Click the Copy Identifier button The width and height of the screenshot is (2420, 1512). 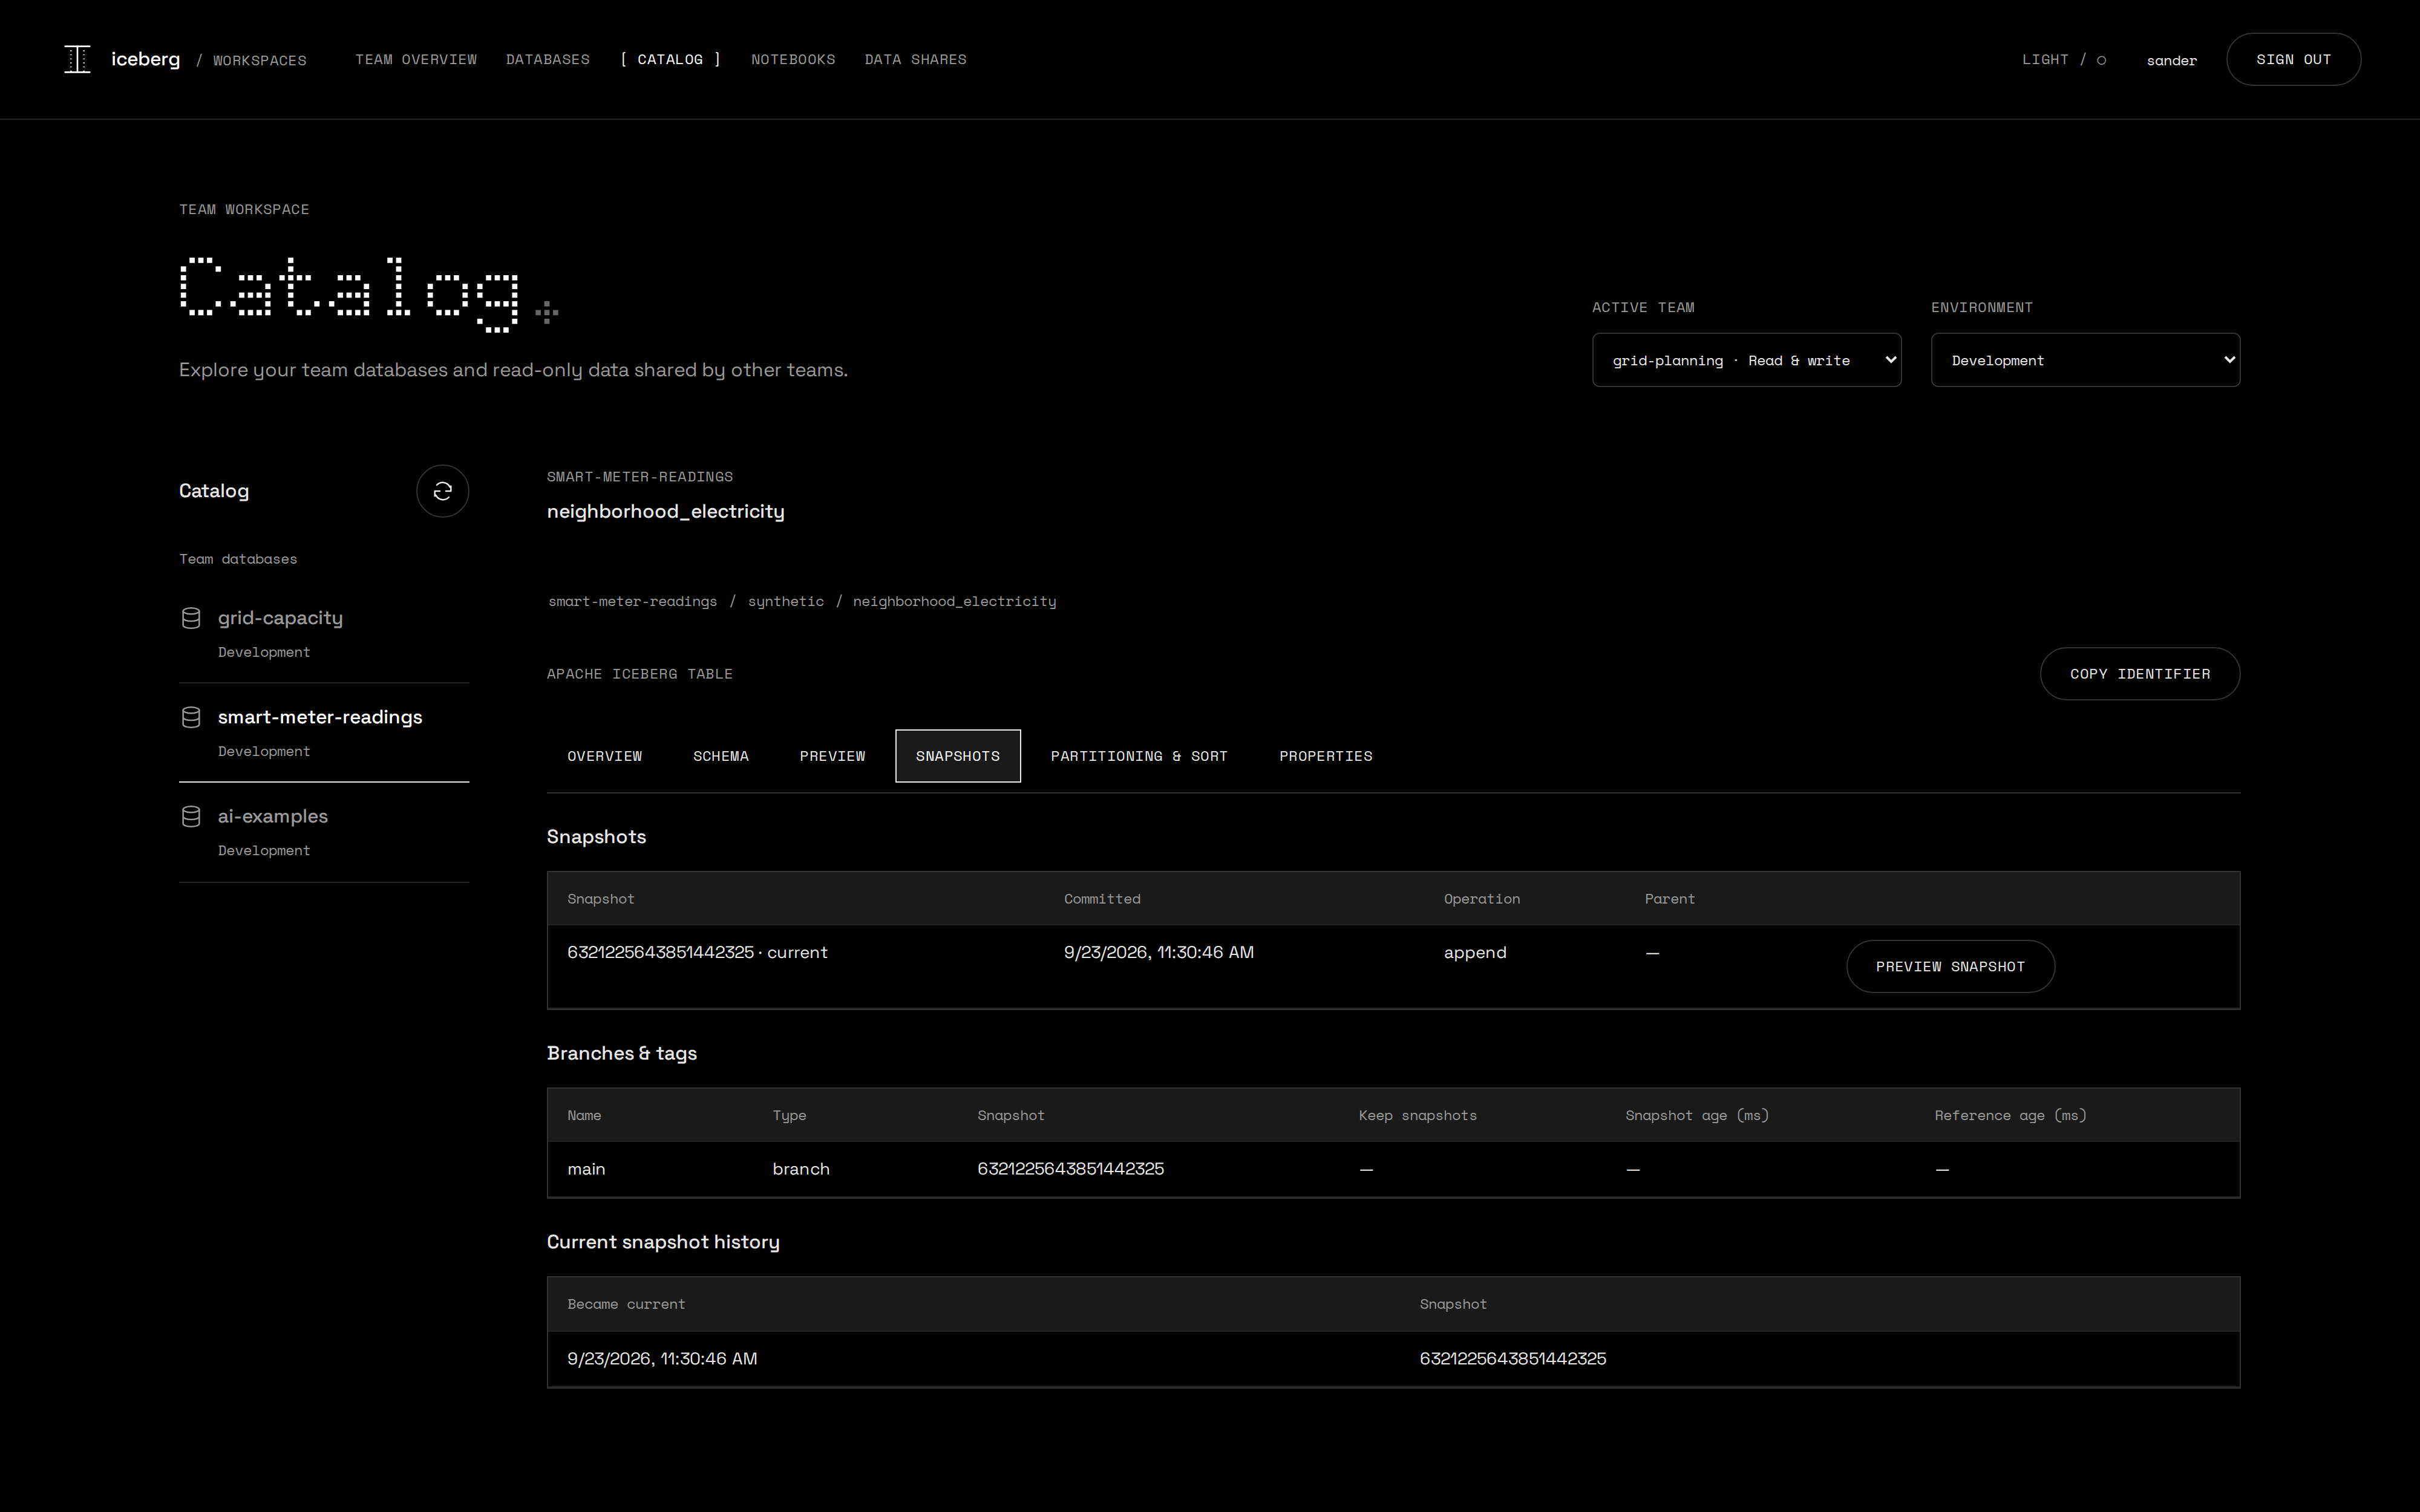(2140, 674)
